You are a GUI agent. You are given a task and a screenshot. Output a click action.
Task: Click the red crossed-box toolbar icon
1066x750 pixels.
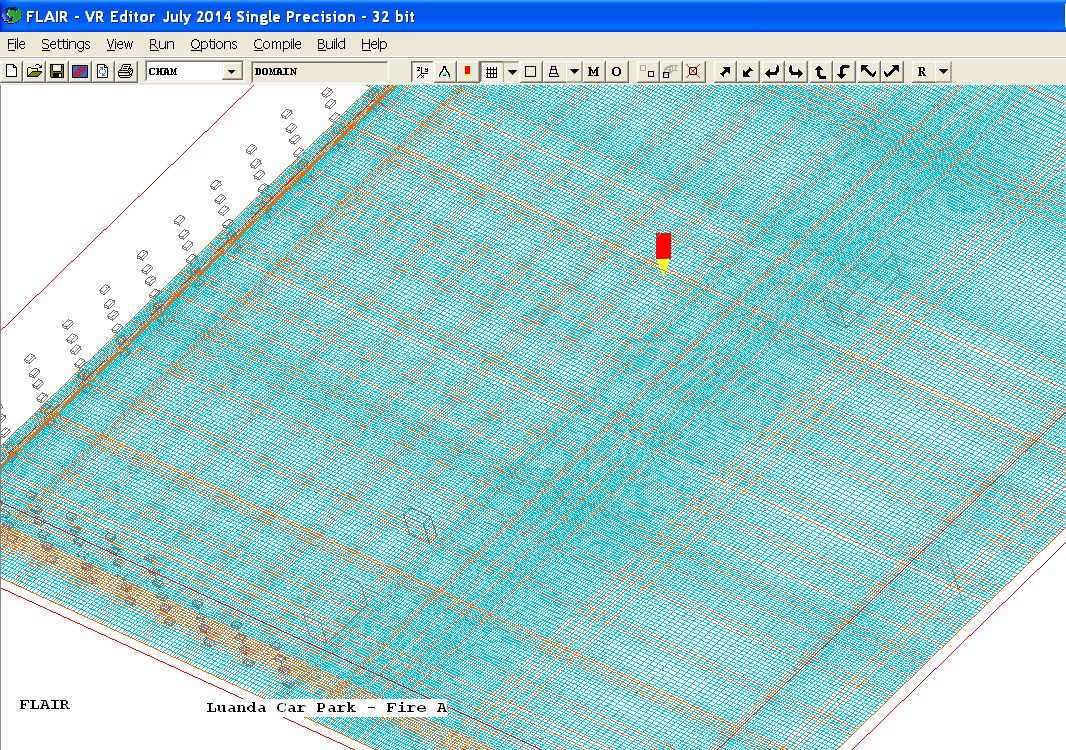(x=694, y=72)
